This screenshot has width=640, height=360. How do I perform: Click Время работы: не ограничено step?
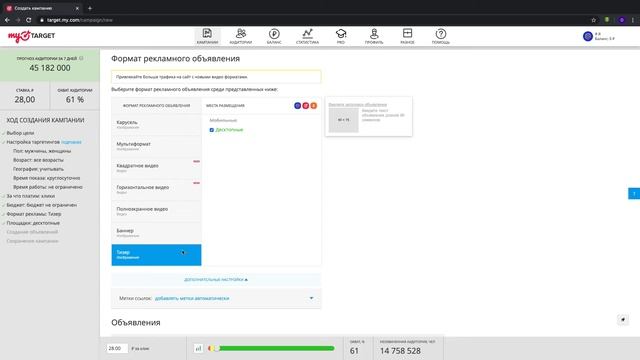click(48, 187)
